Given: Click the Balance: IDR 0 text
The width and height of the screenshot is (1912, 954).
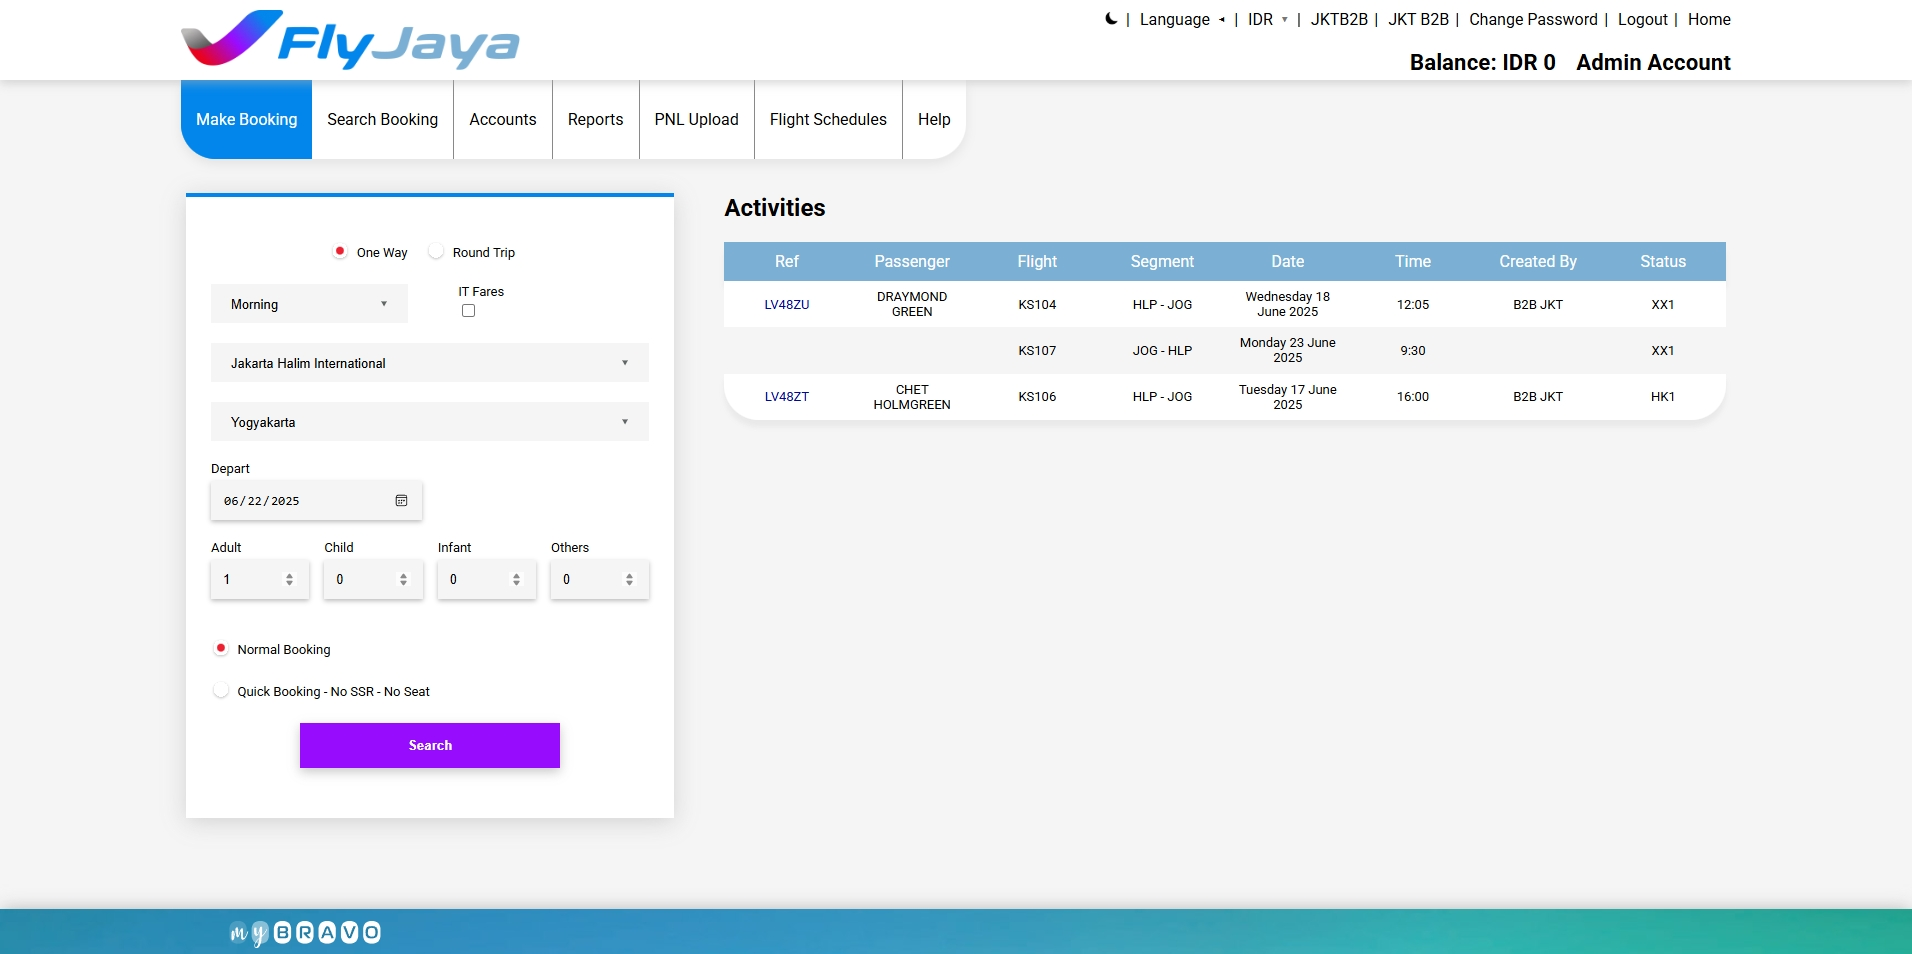Looking at the screenshot, I should pyautogui.click(x=1483, y=62).
